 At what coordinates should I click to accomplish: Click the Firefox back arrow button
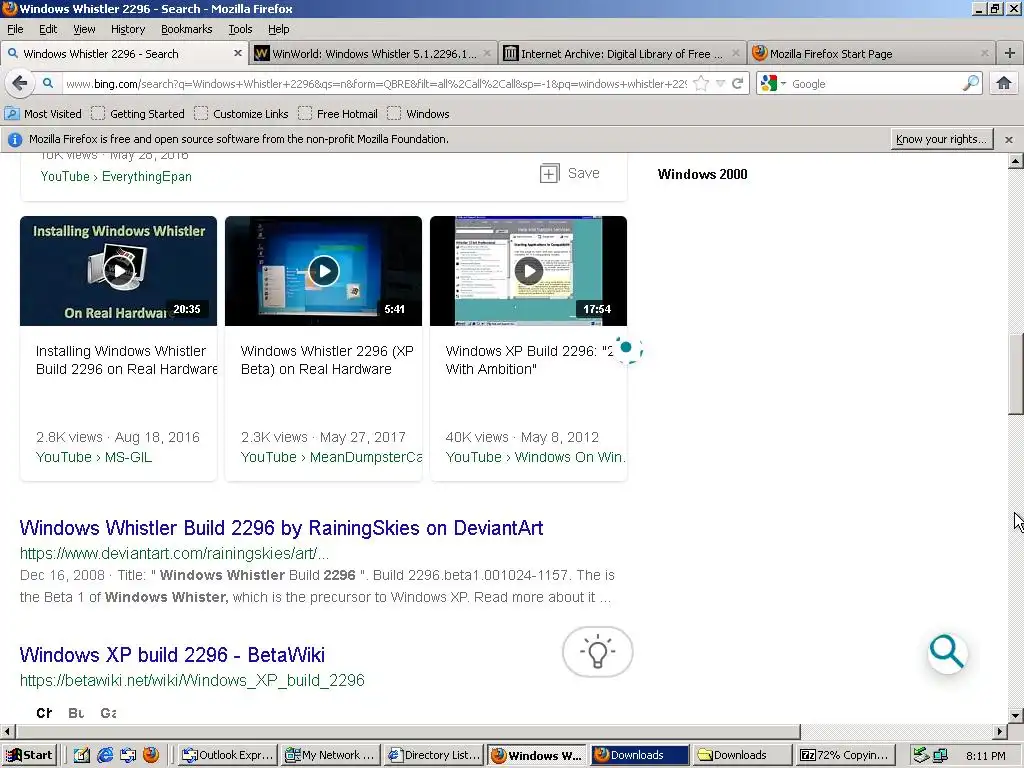point(20,84)
